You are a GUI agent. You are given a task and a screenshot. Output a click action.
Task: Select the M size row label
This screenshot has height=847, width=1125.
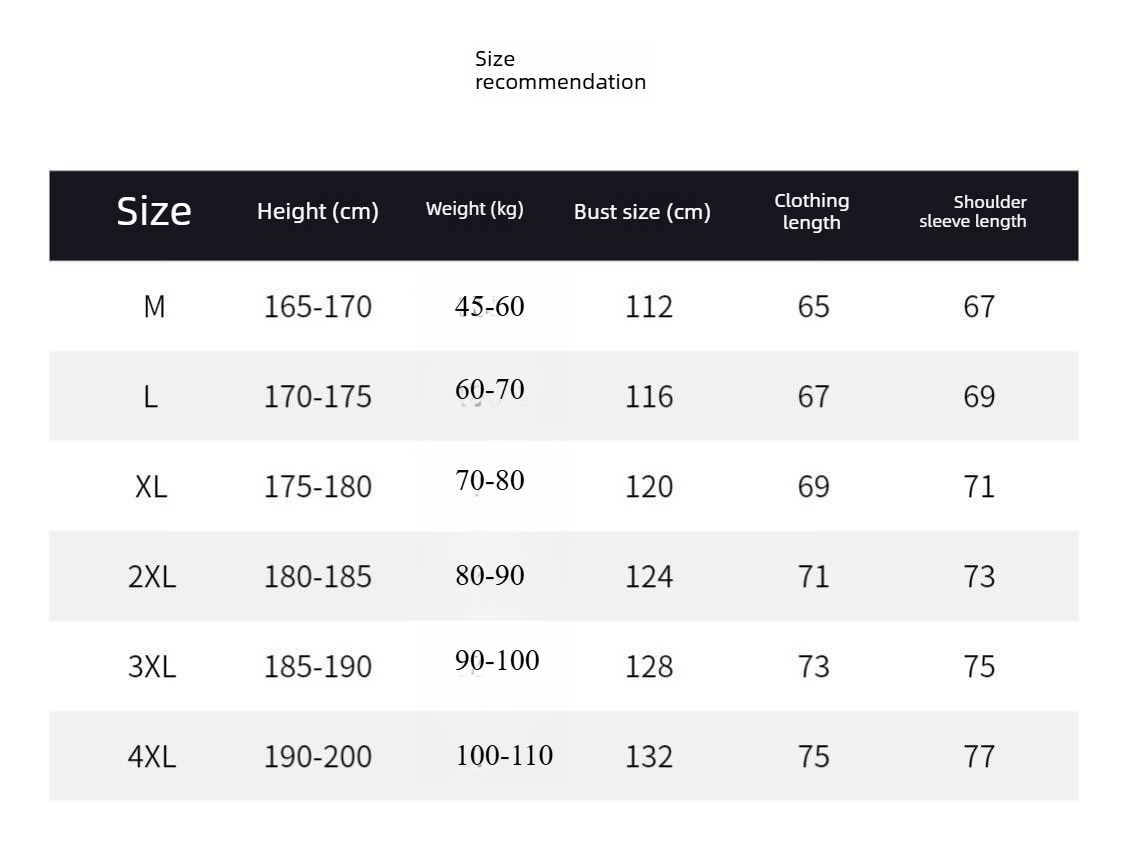[x=154, y=307]
